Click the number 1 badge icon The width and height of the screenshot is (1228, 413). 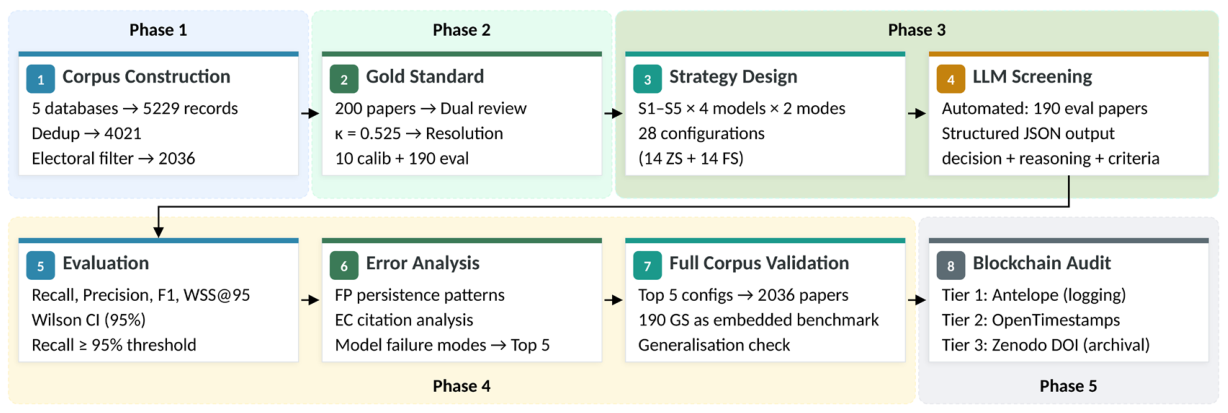point(41,78)
